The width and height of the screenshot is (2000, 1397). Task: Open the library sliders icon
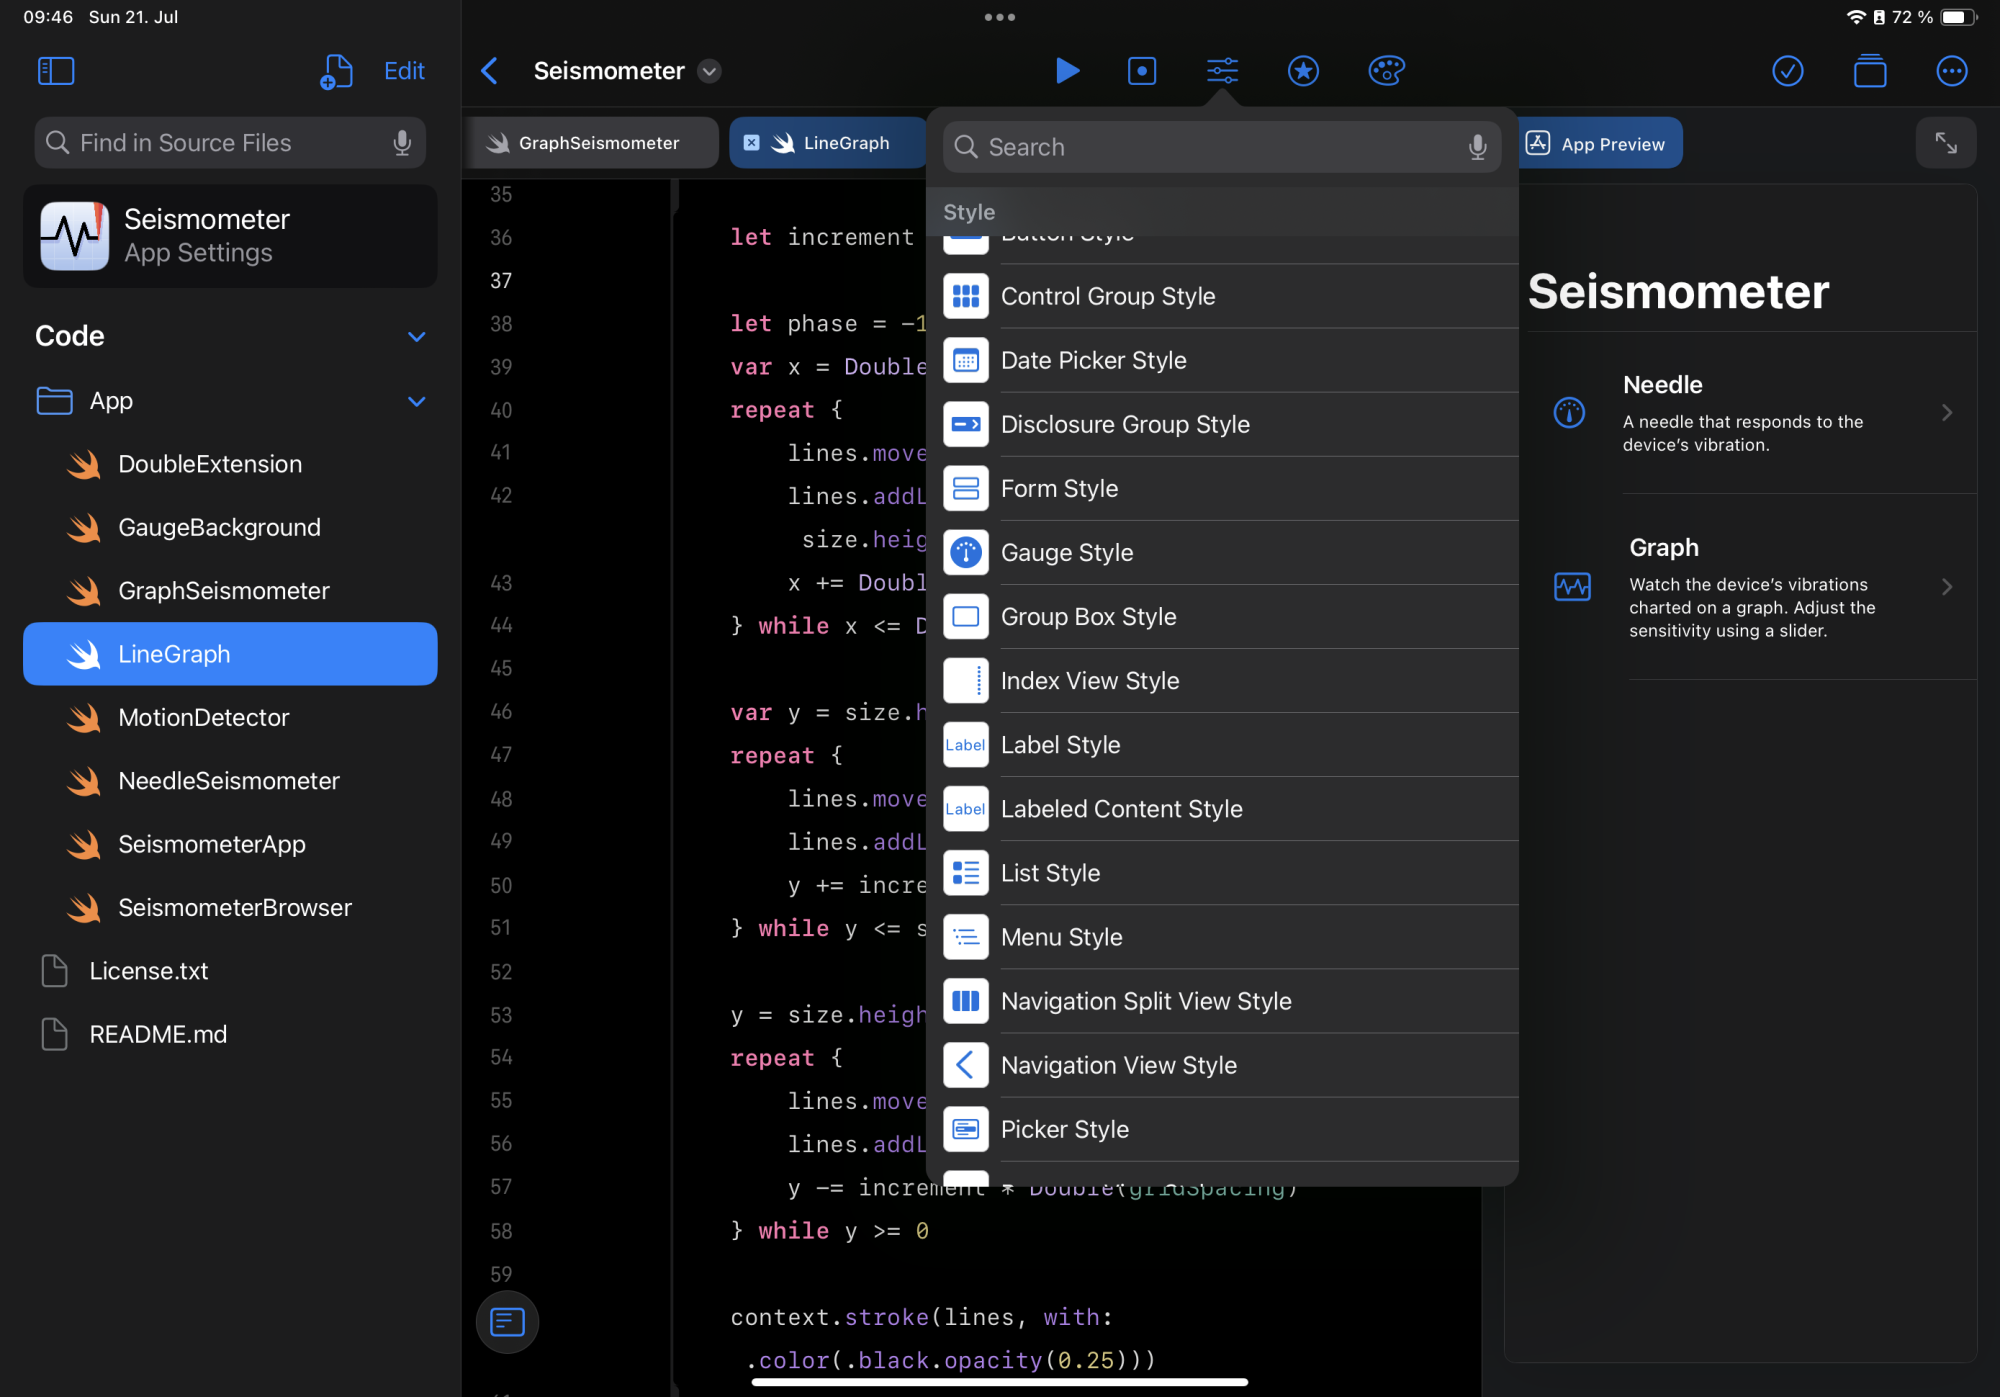click(x=1222, y=71)
